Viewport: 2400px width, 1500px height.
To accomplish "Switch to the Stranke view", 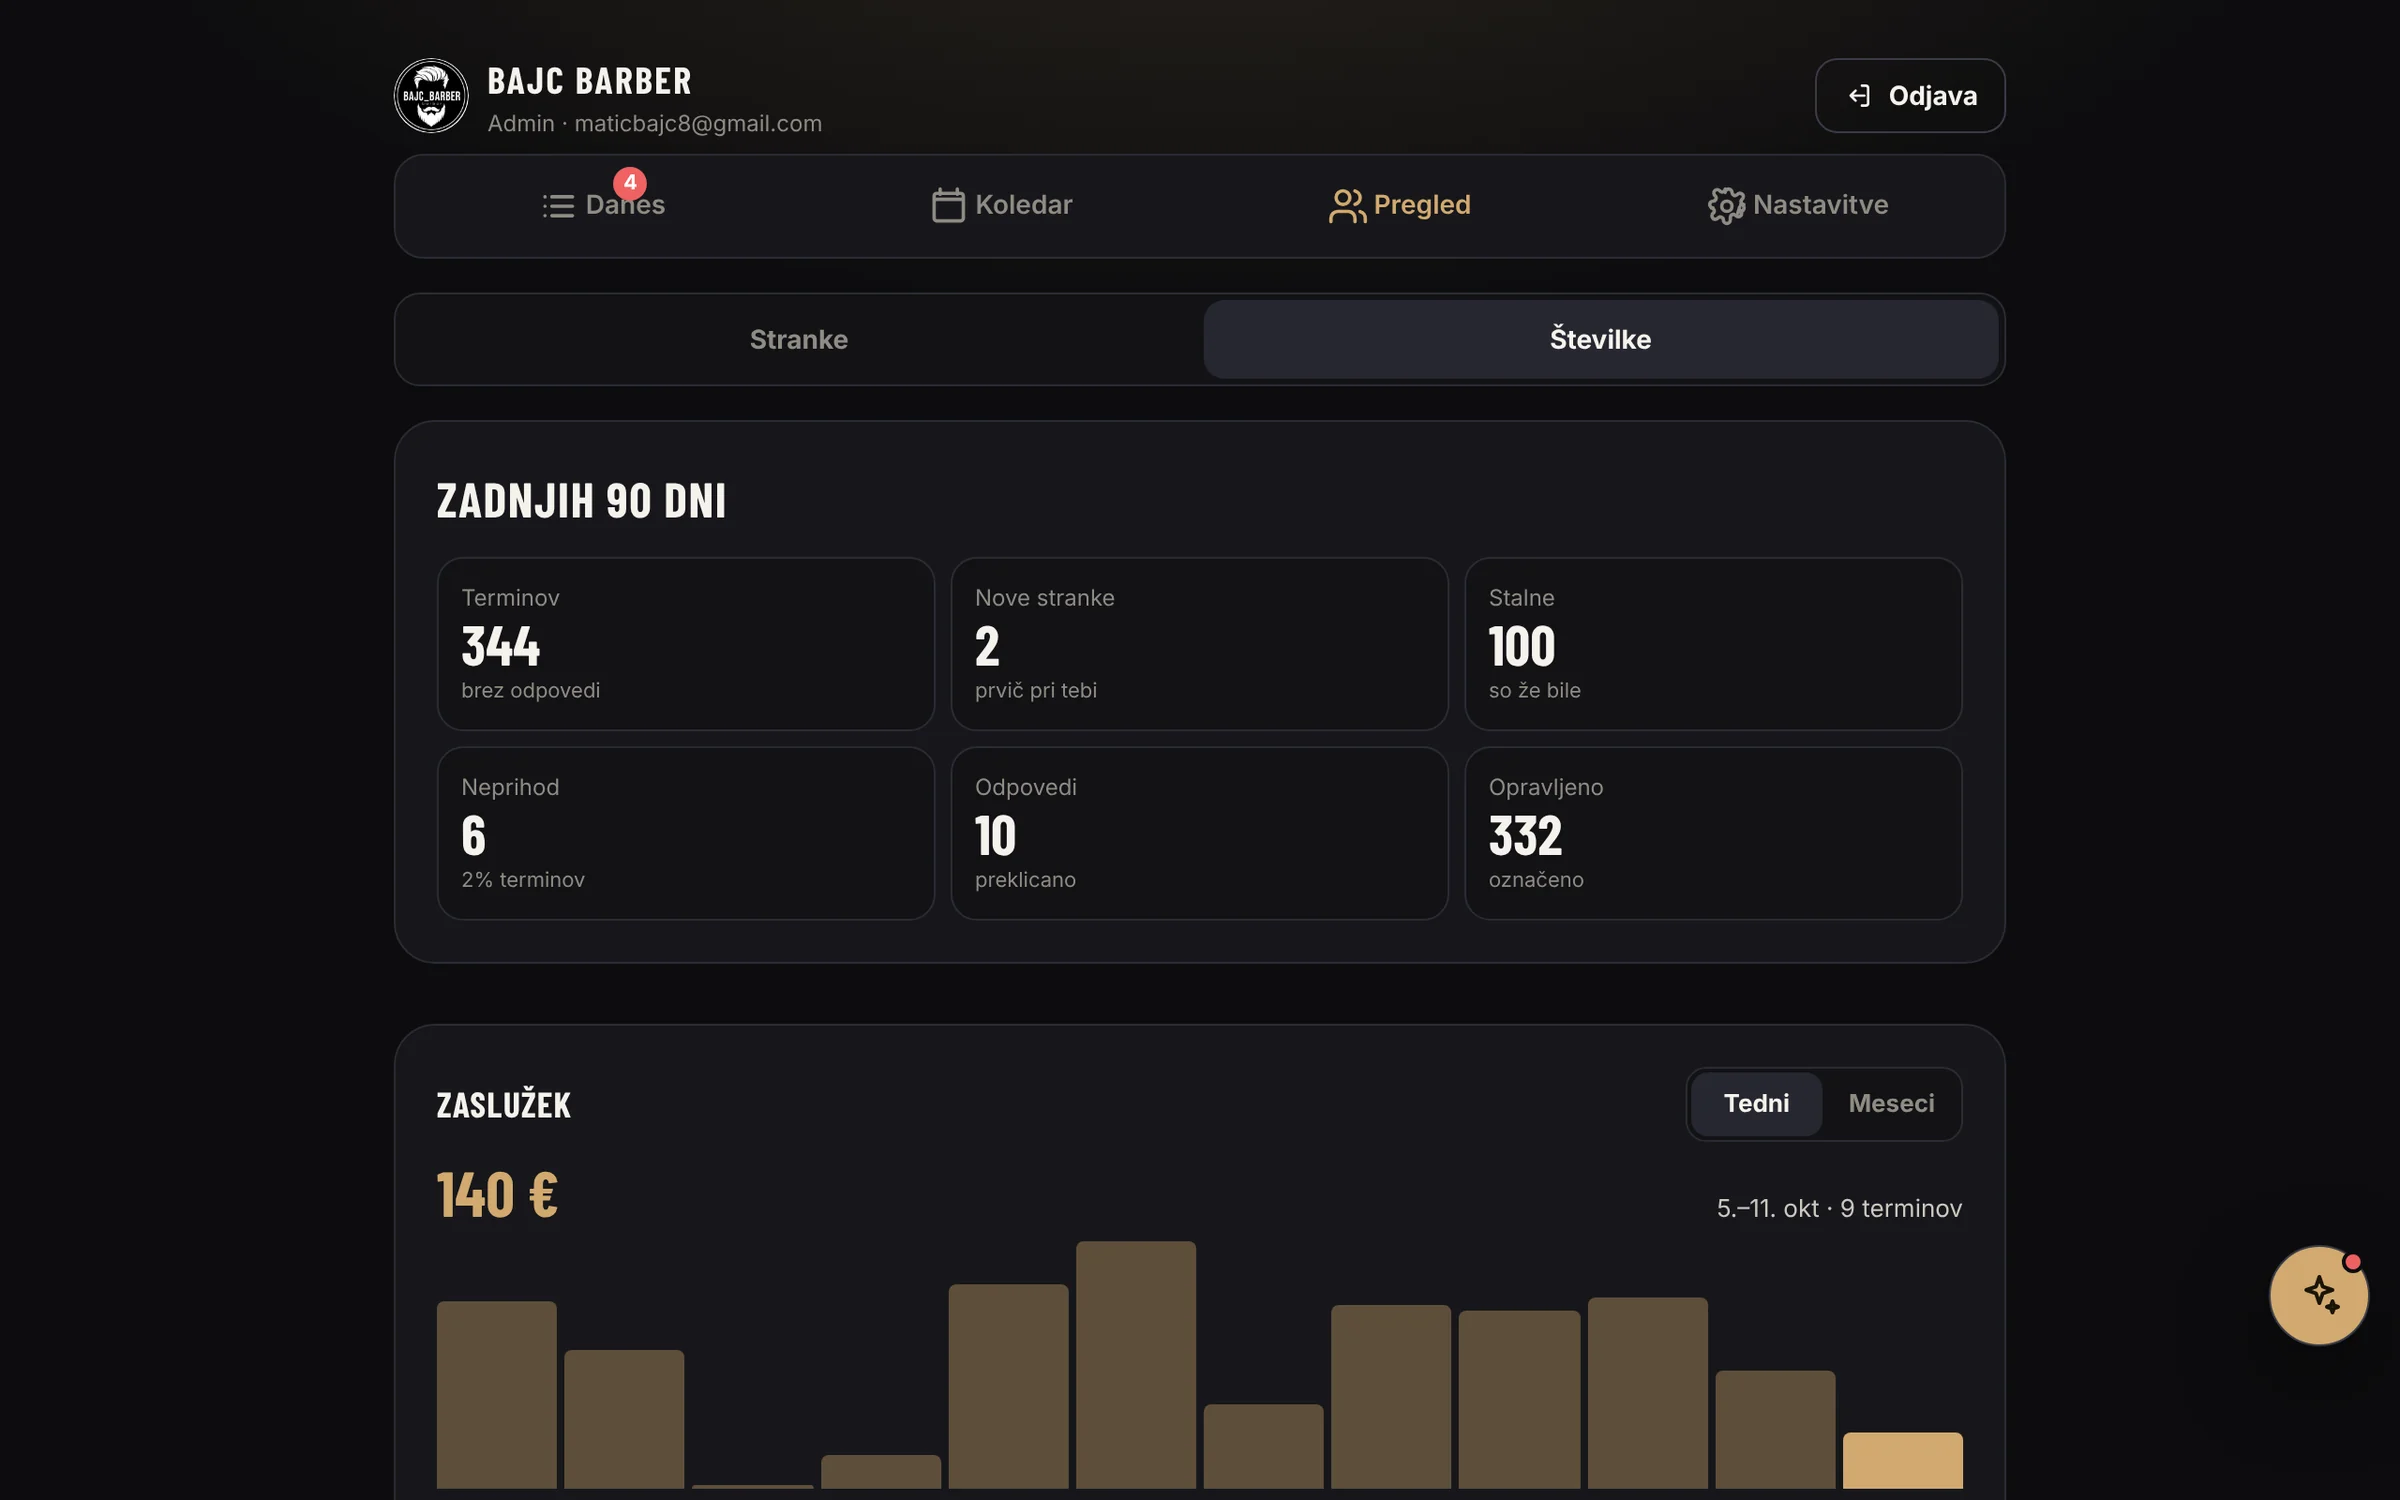I will tap(799, 339).
